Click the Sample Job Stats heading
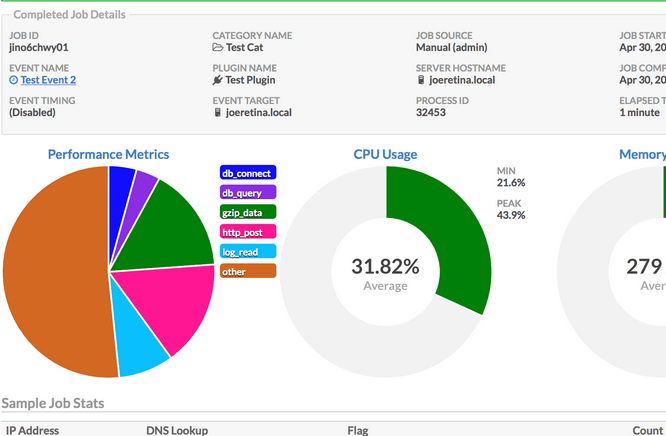The image size is (666, 436). [x=53, y=403]
